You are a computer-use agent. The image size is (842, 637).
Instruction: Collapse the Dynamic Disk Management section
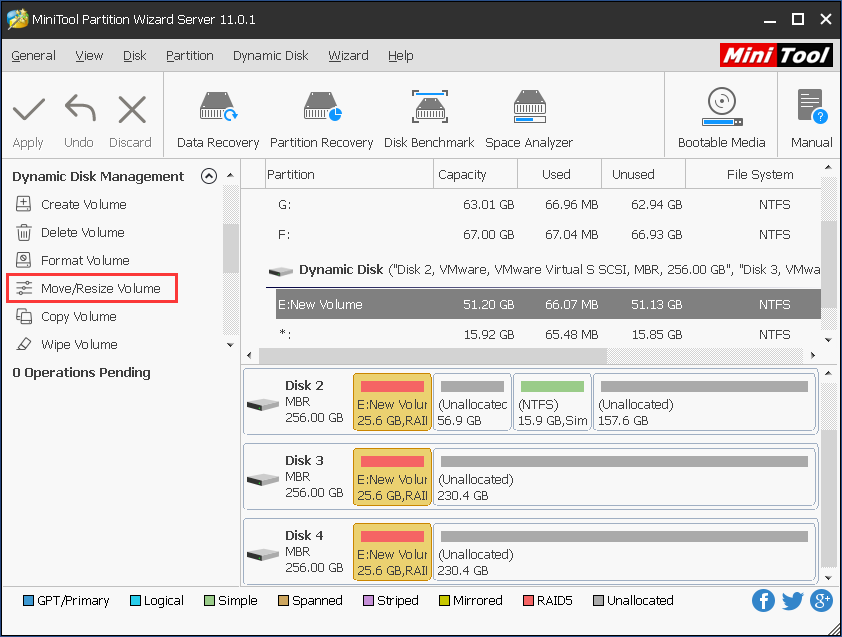click(x=209, y=176)
